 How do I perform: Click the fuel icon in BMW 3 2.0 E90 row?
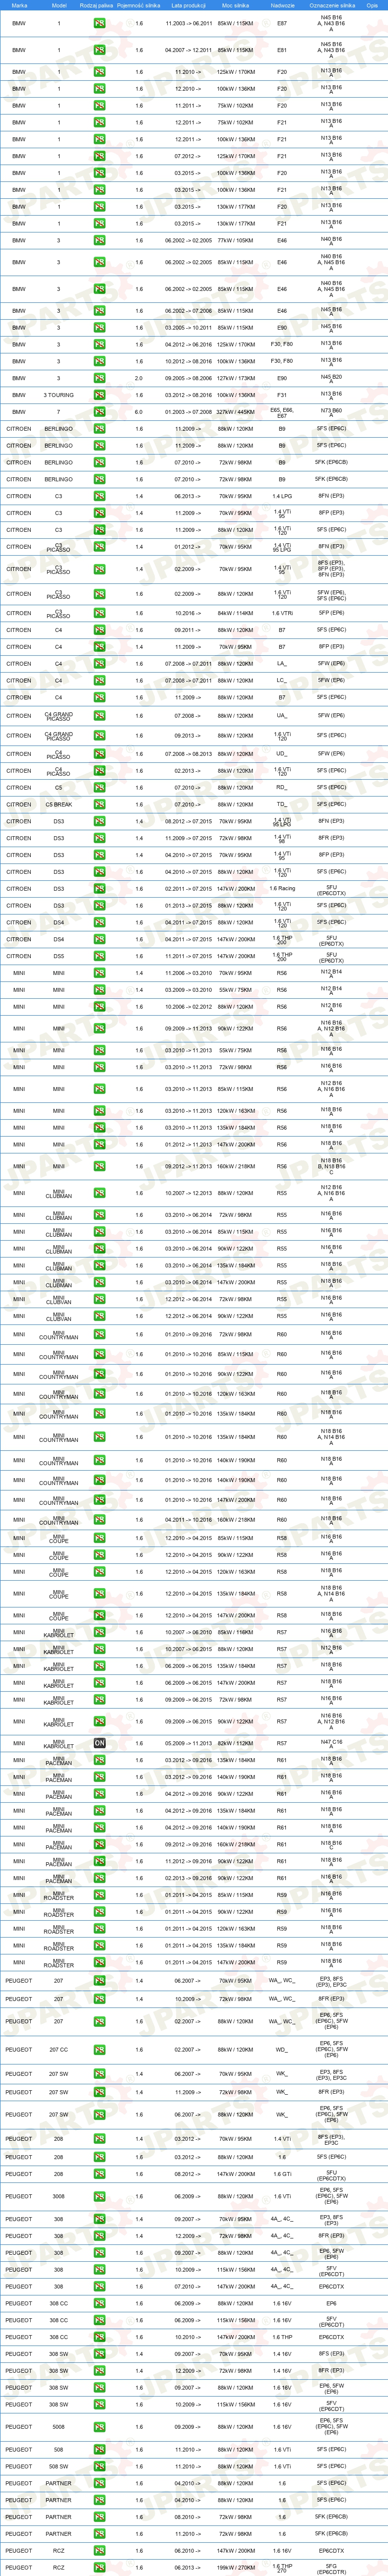100,379
